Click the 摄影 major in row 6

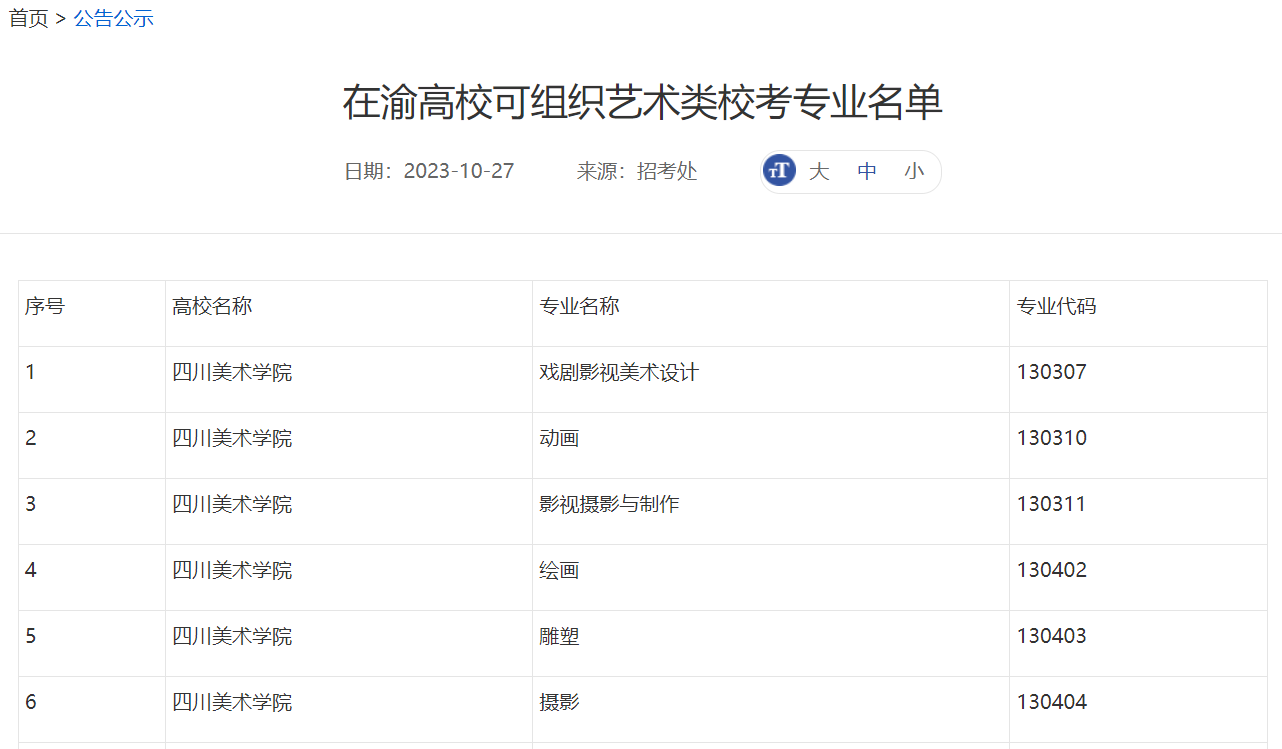coord(558,701)
